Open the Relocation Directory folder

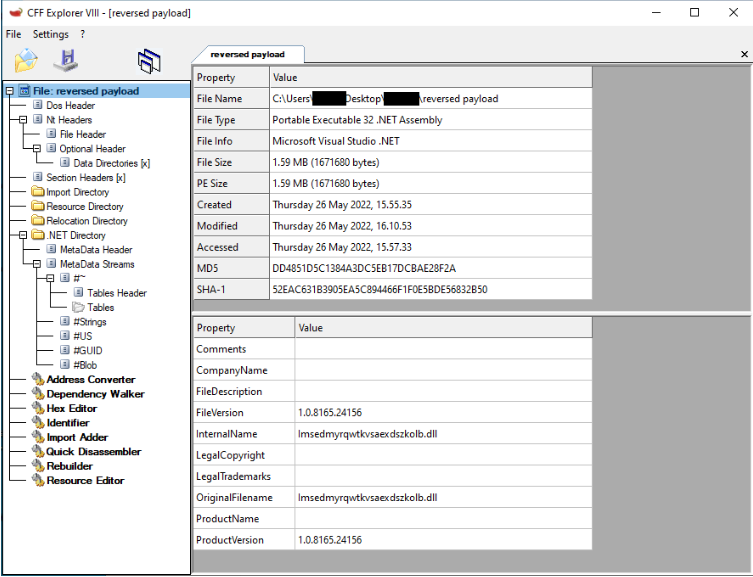pyautogui.click(x=87, y=221)
